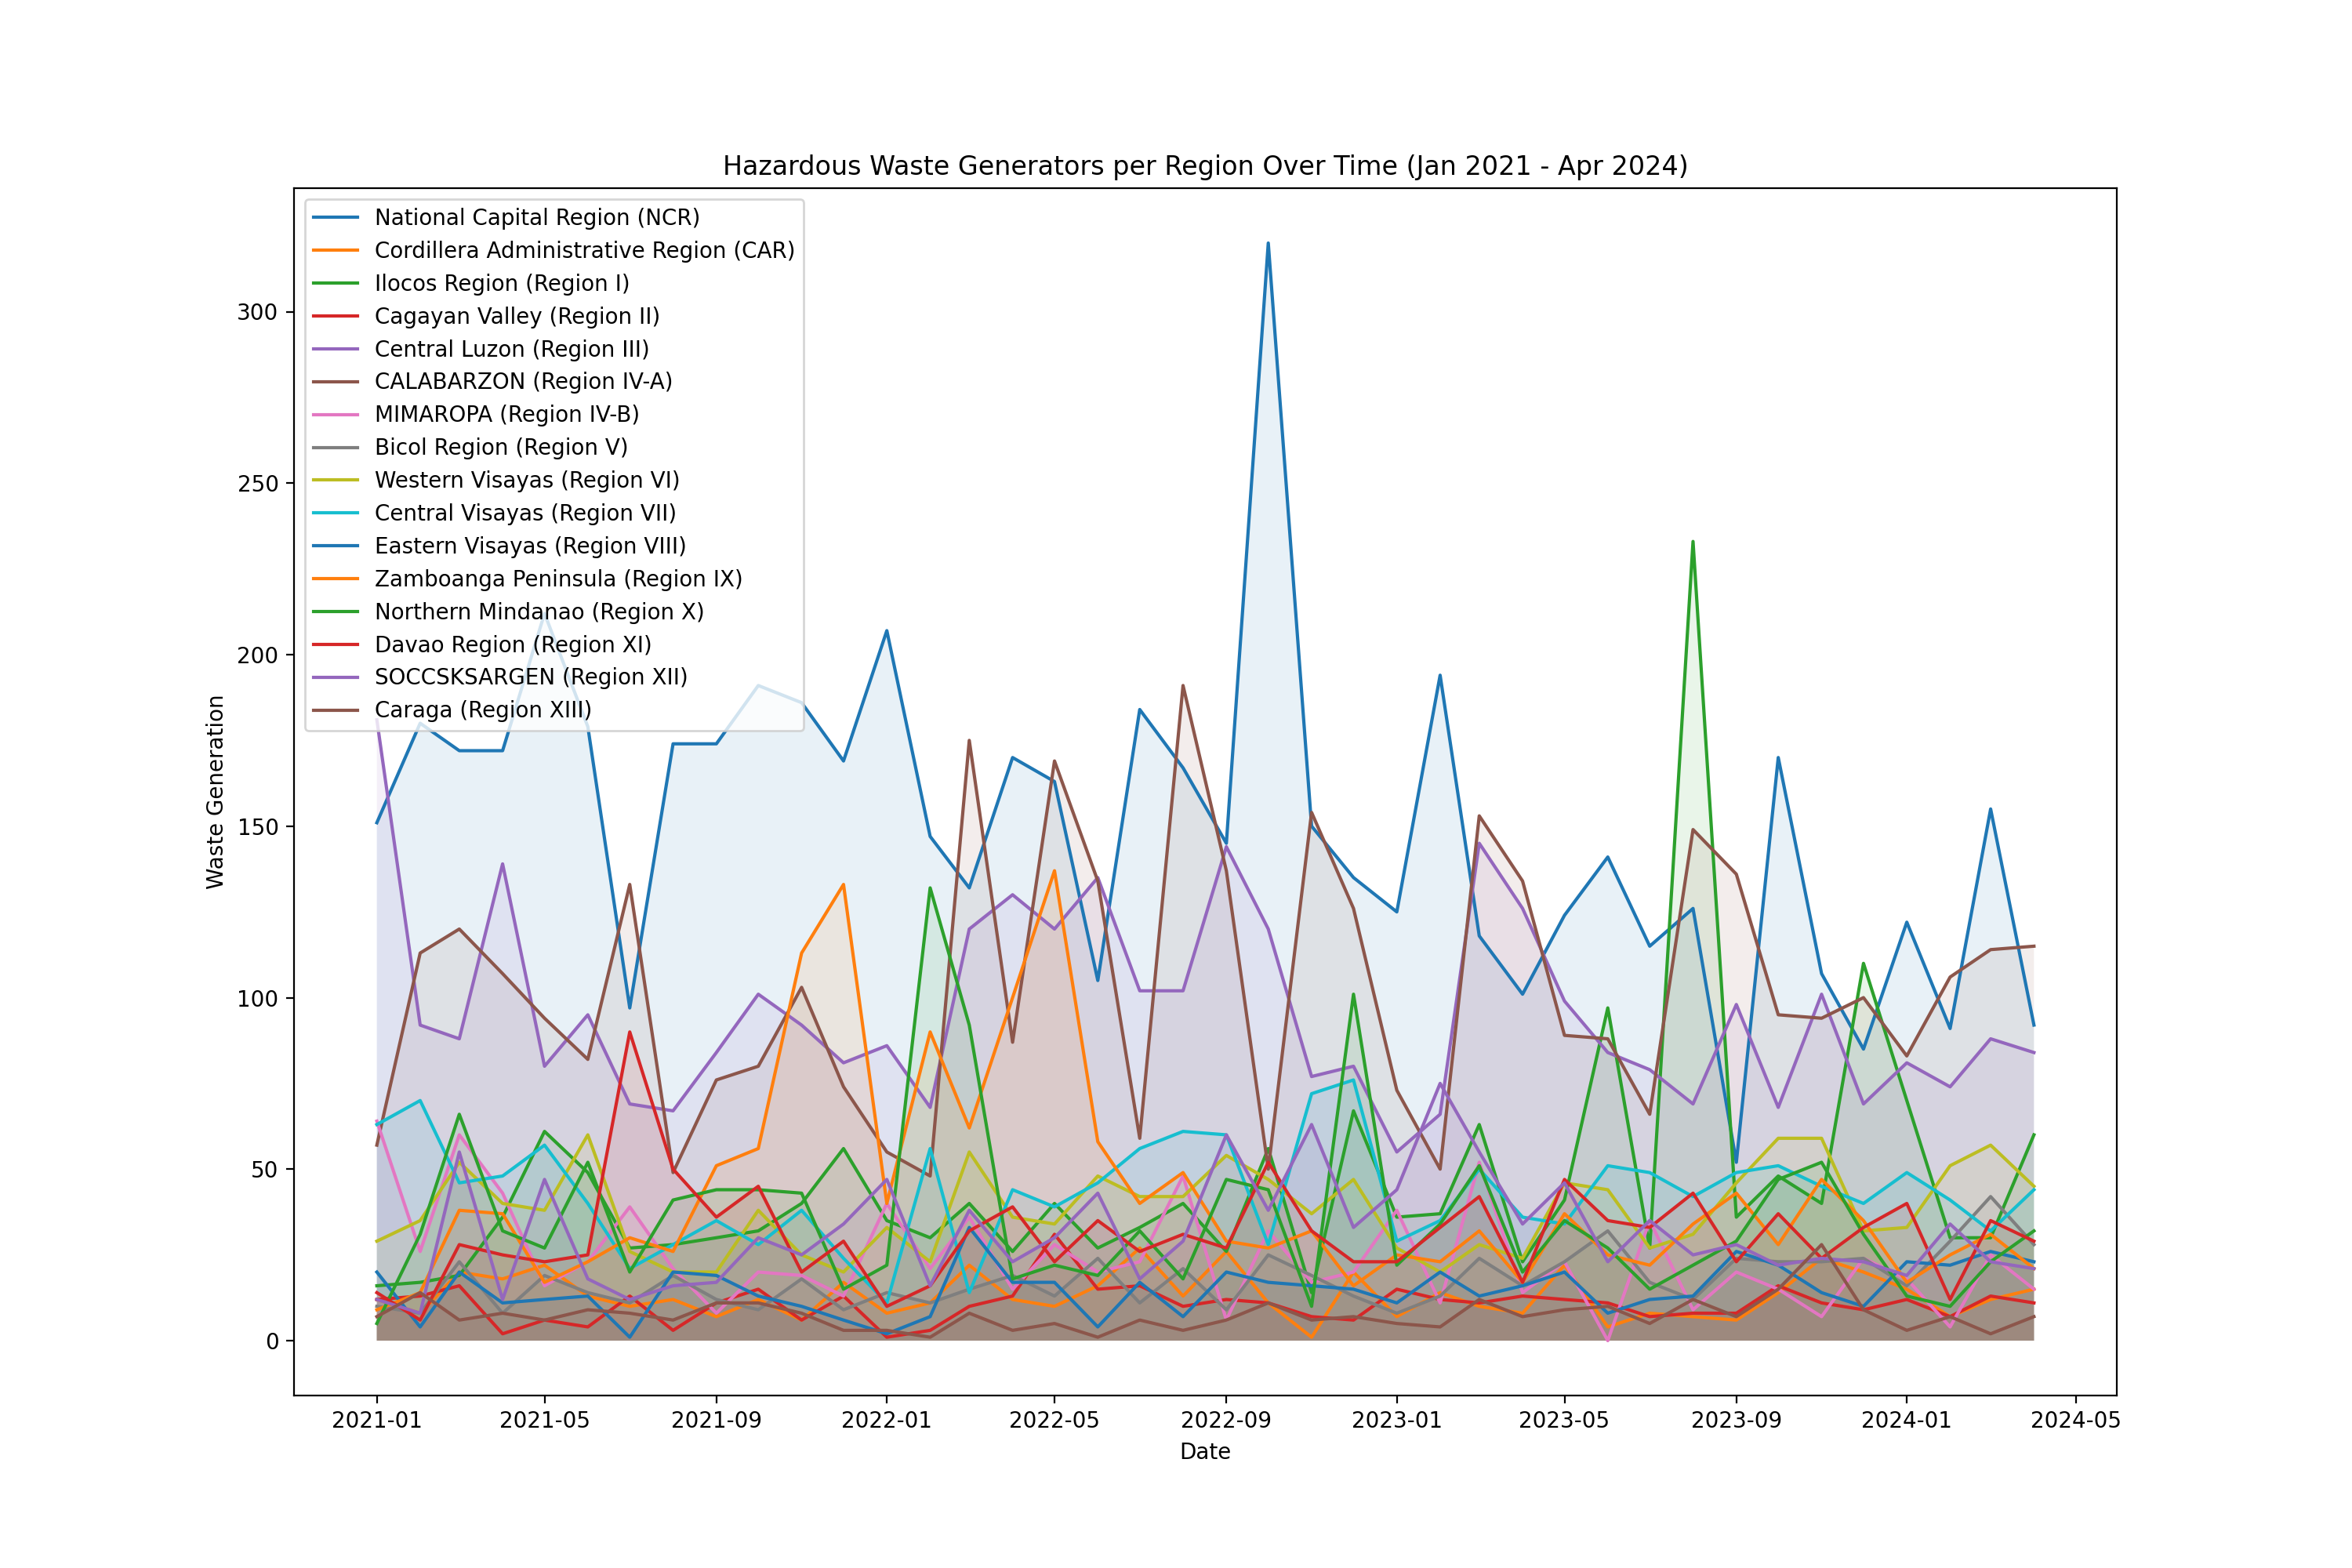Click the Cordillera Administrative Region (CAR) legend label
The width and height of the screenshot is (2352, 1568).
[x=585, y=250]
